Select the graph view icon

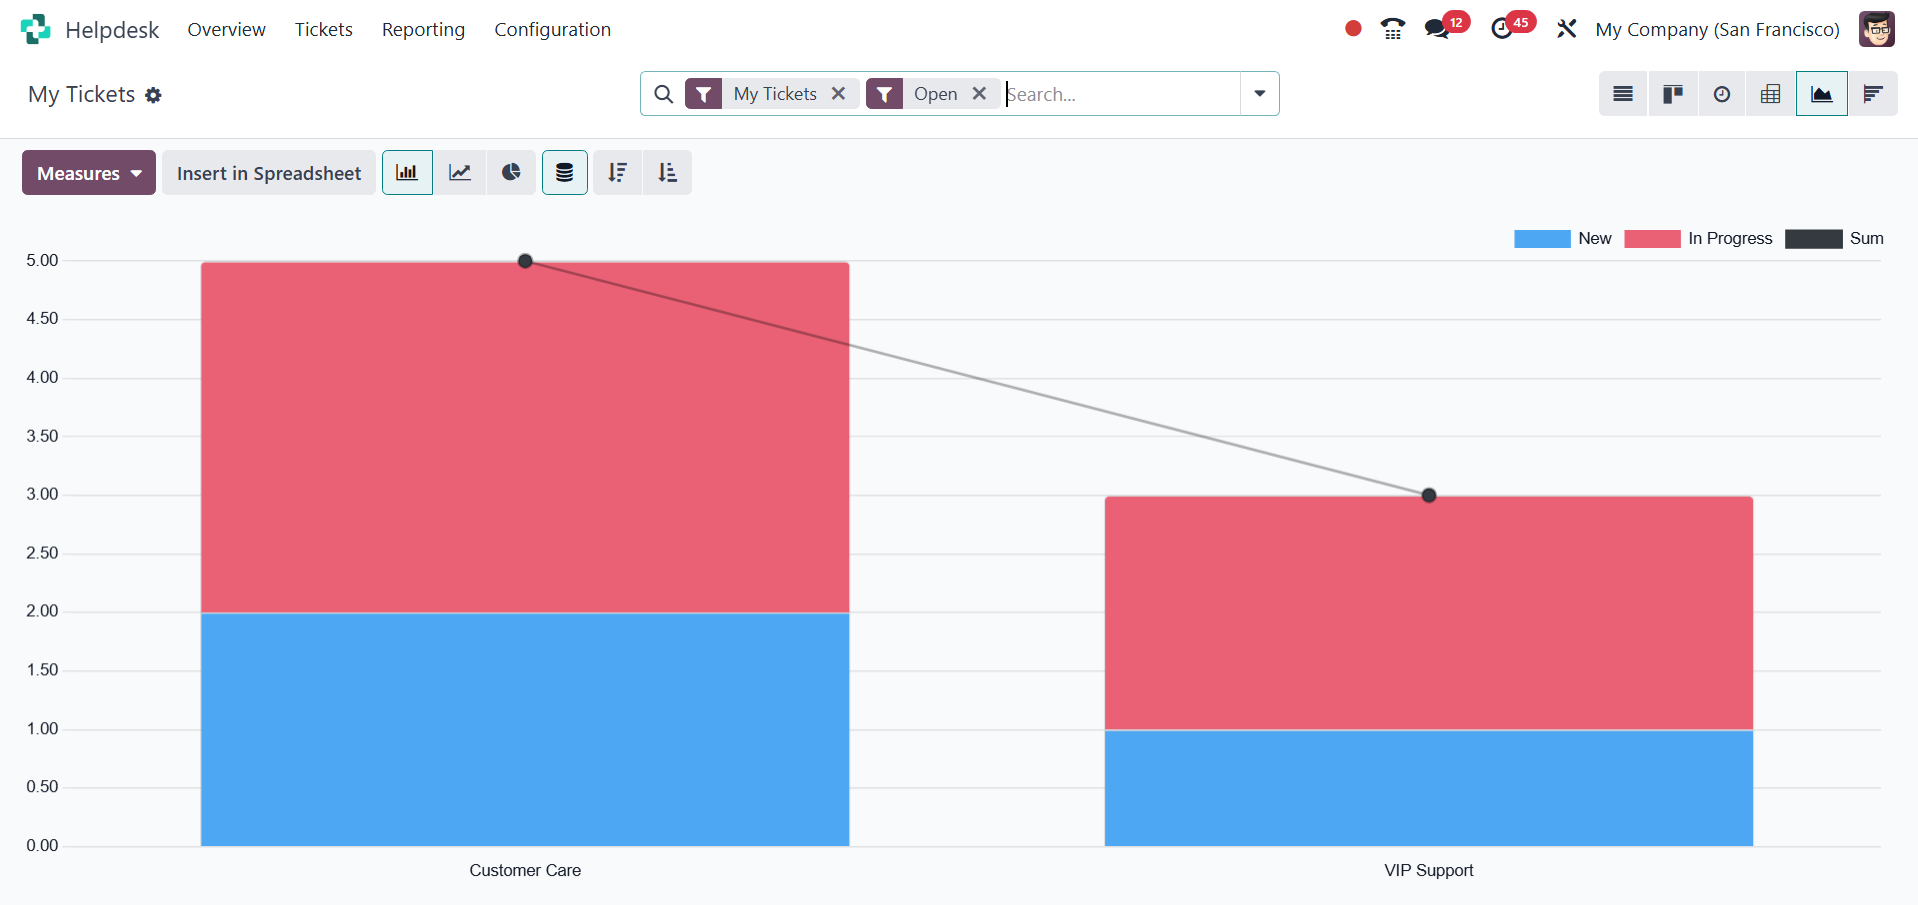pyautogui.click(x=1822, y=94)
